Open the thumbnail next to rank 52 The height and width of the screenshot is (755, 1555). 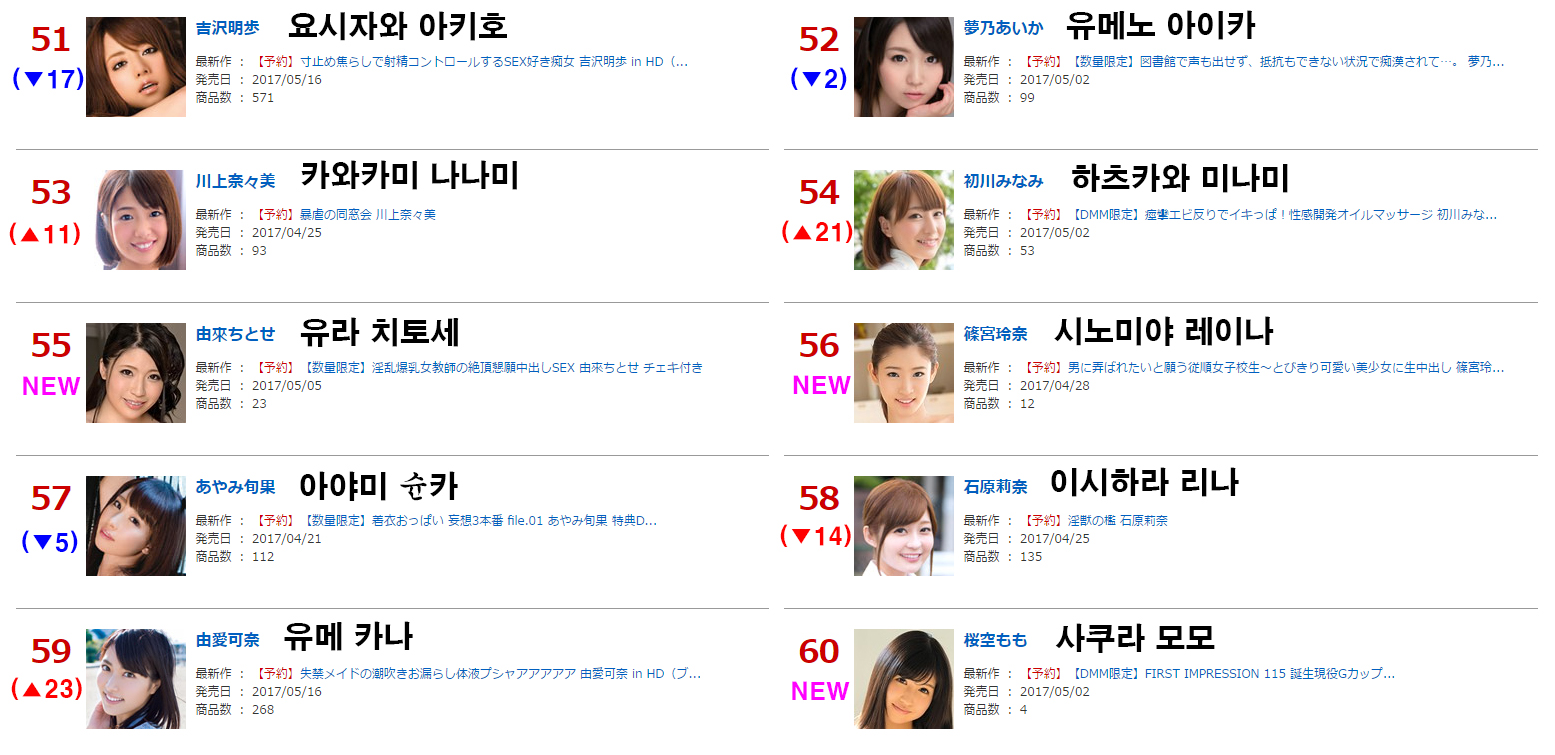click(x=904, y=67)
